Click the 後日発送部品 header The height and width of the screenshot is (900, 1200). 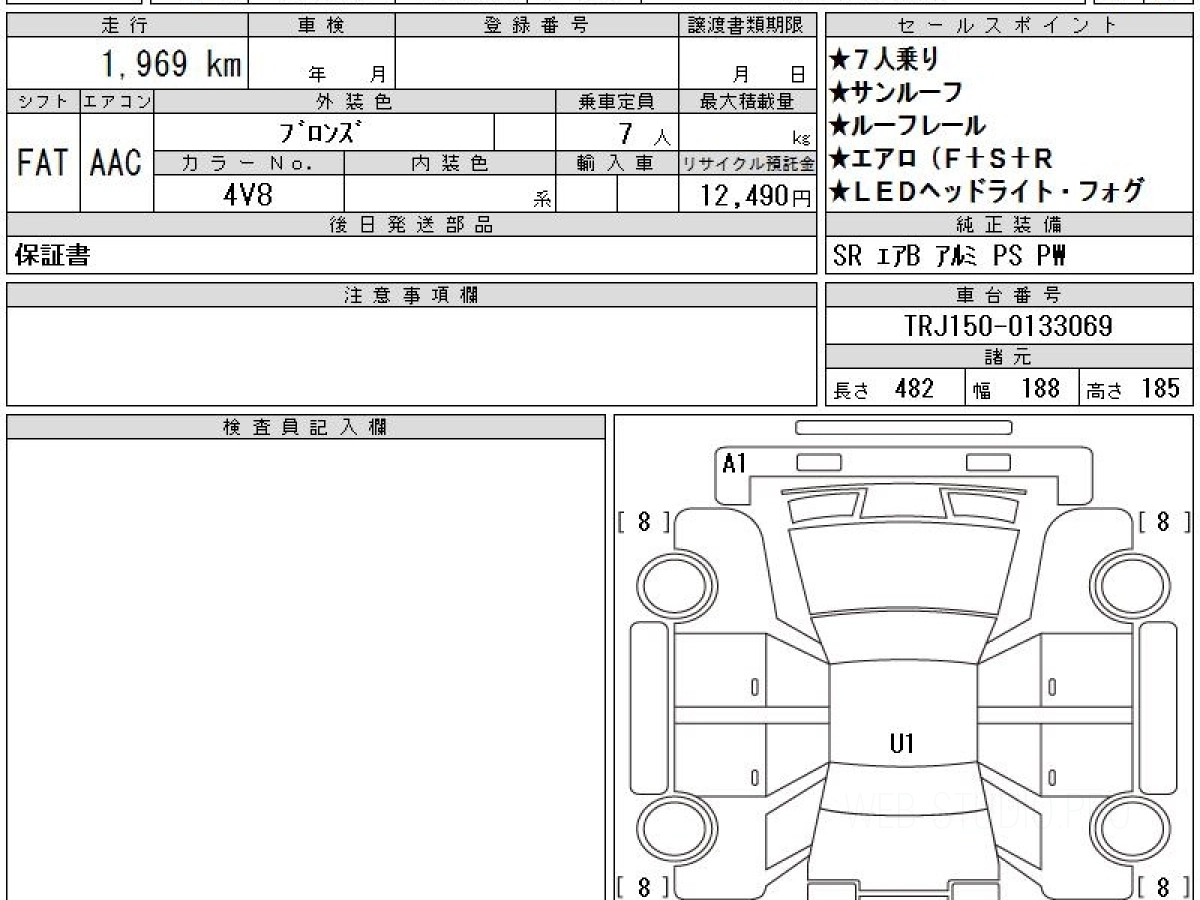tap(412, 225)
